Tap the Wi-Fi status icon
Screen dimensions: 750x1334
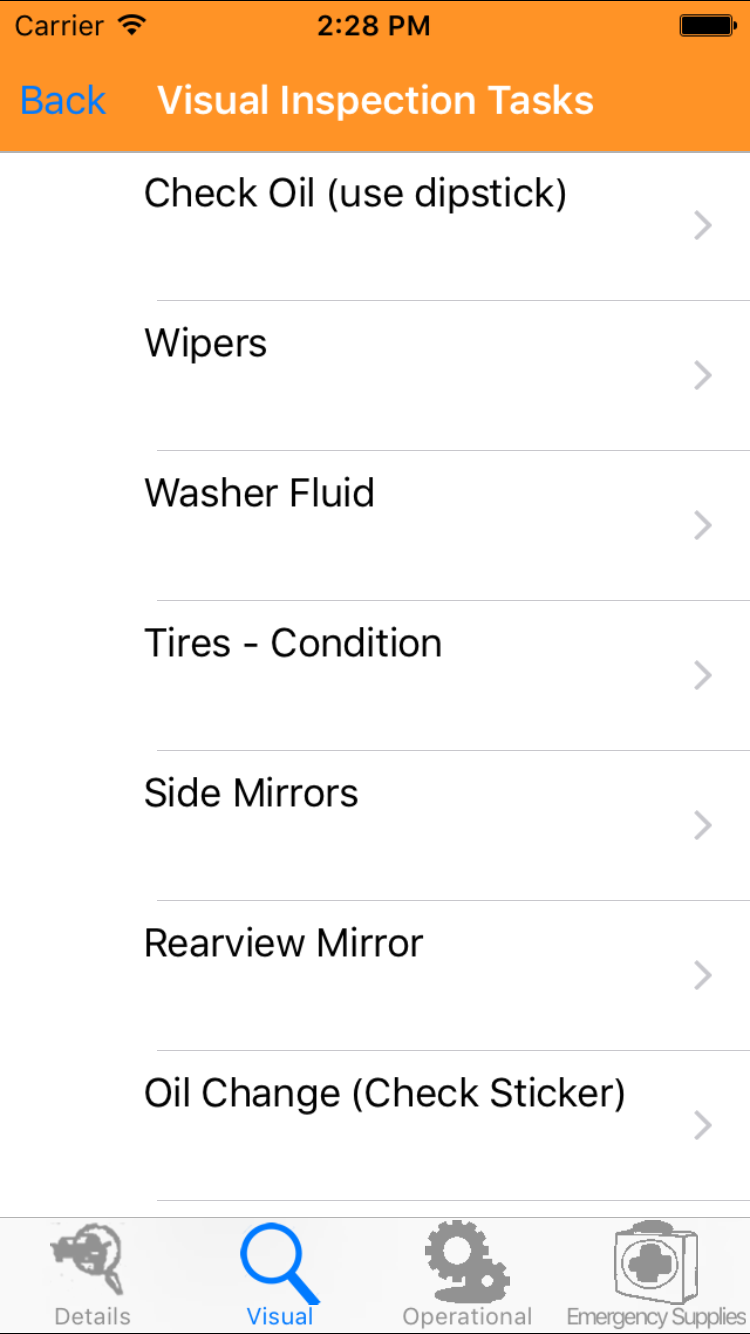pyautogui.click(x=131, y=26)
